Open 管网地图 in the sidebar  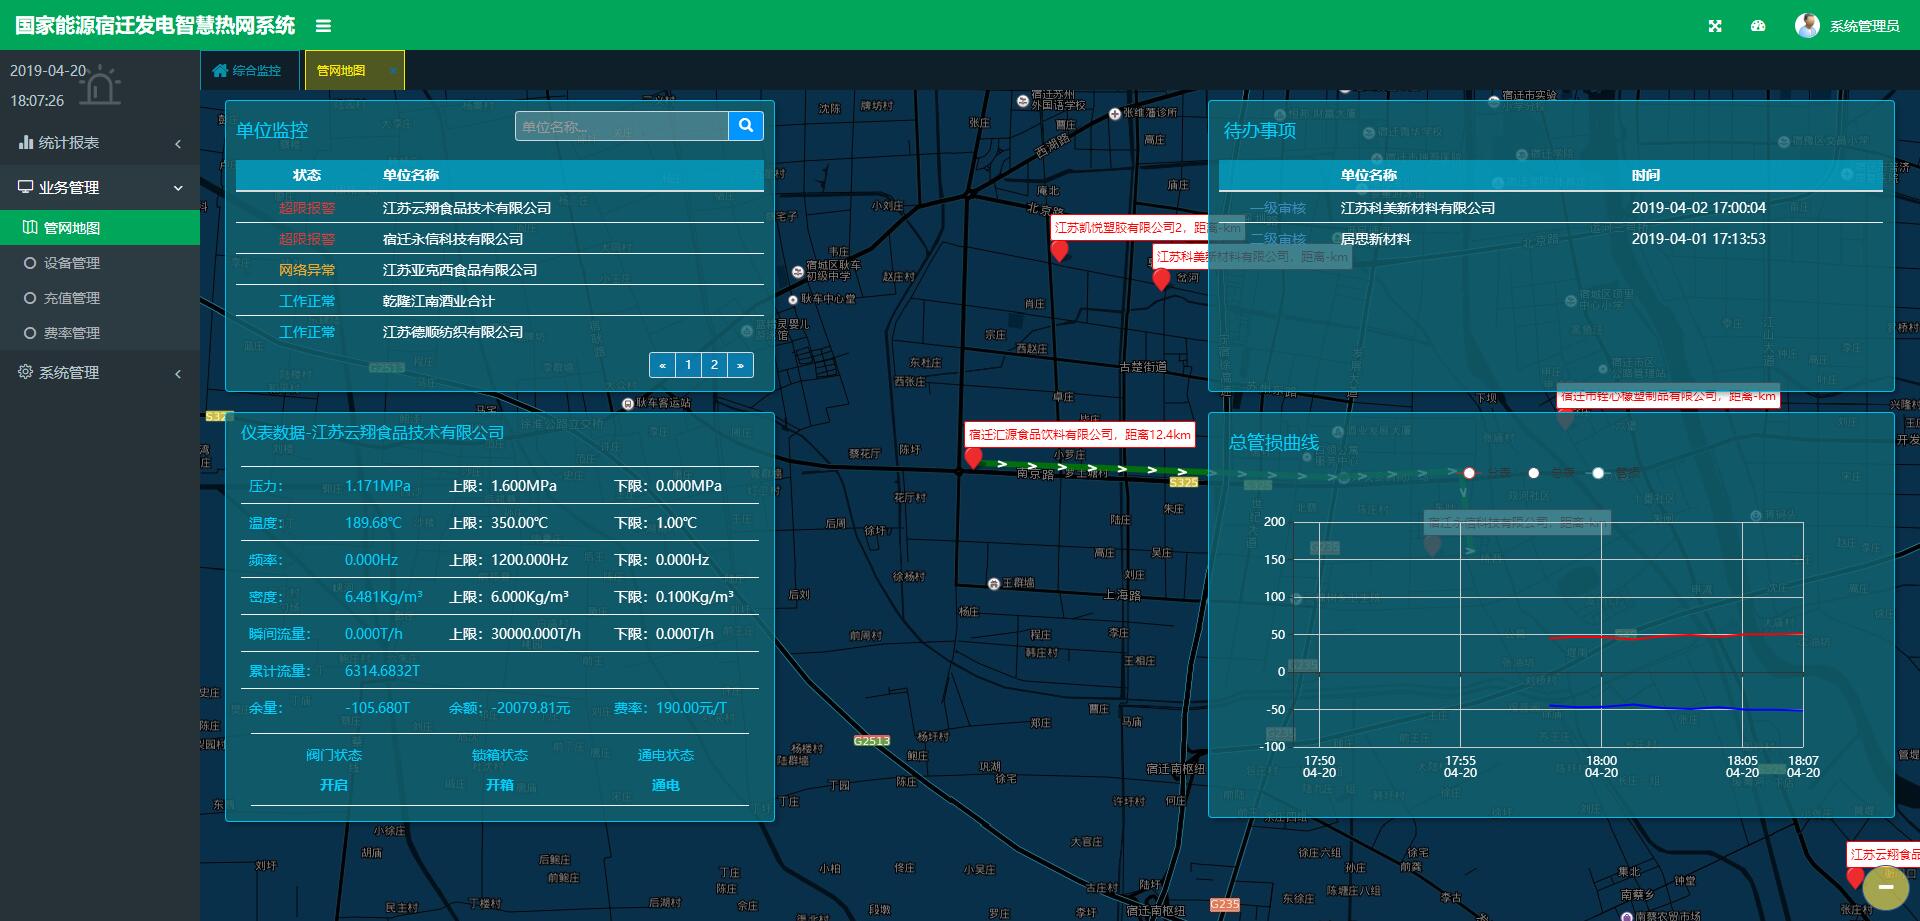click(100, 228)
